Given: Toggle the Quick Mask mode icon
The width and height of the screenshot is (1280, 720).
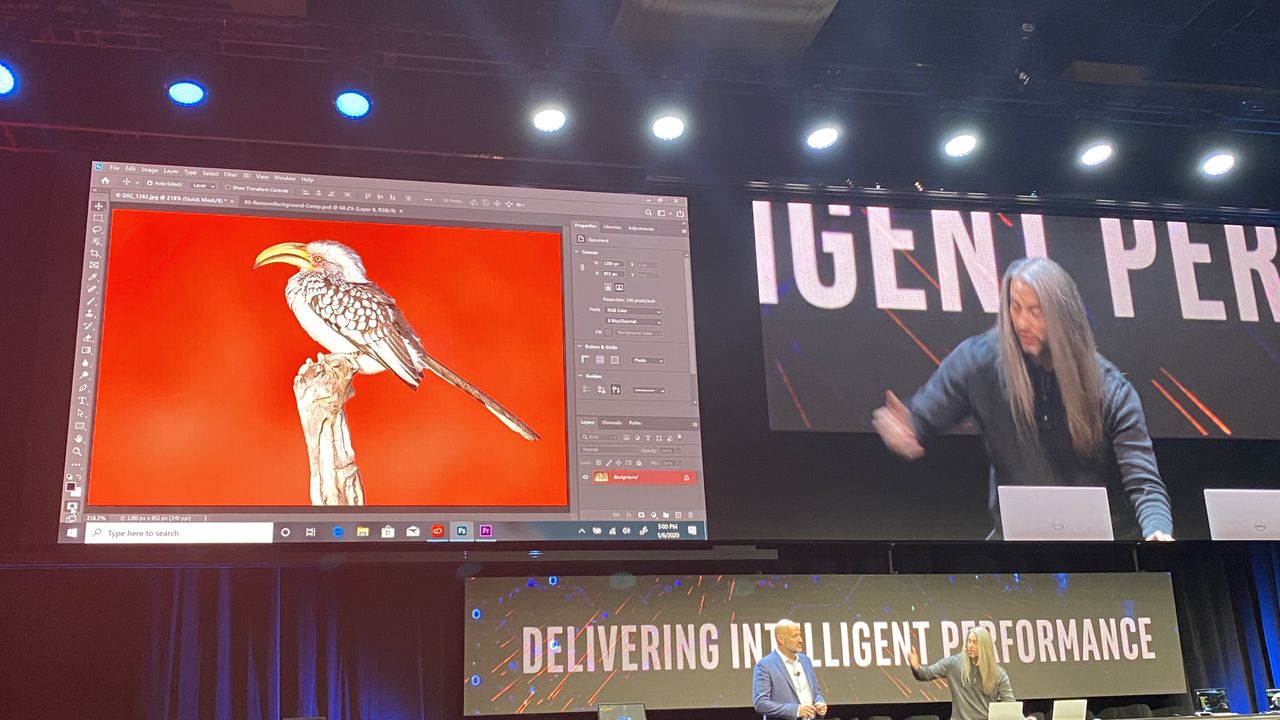Looking at the screenshot, I should coord(71,504).
